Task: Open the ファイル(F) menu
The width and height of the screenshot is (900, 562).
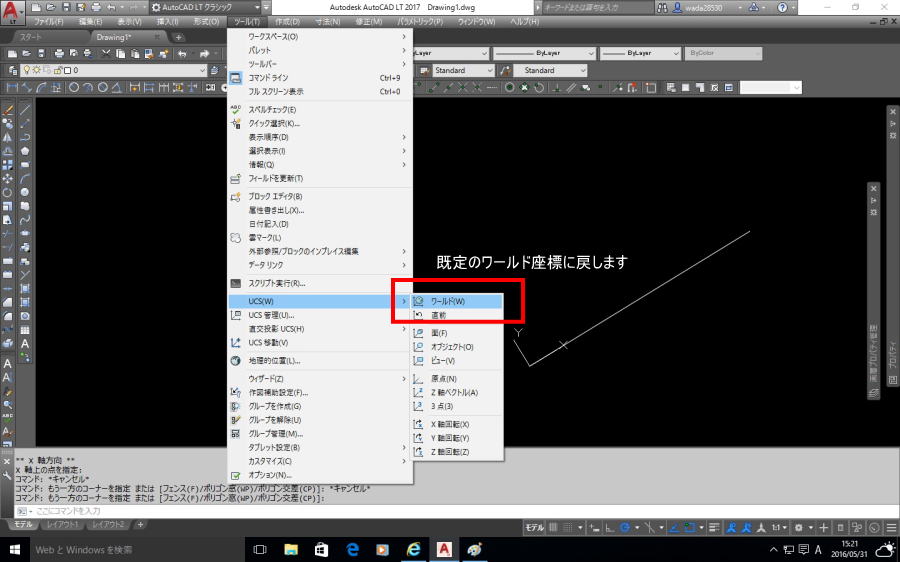Action: (x=48, y=22)
